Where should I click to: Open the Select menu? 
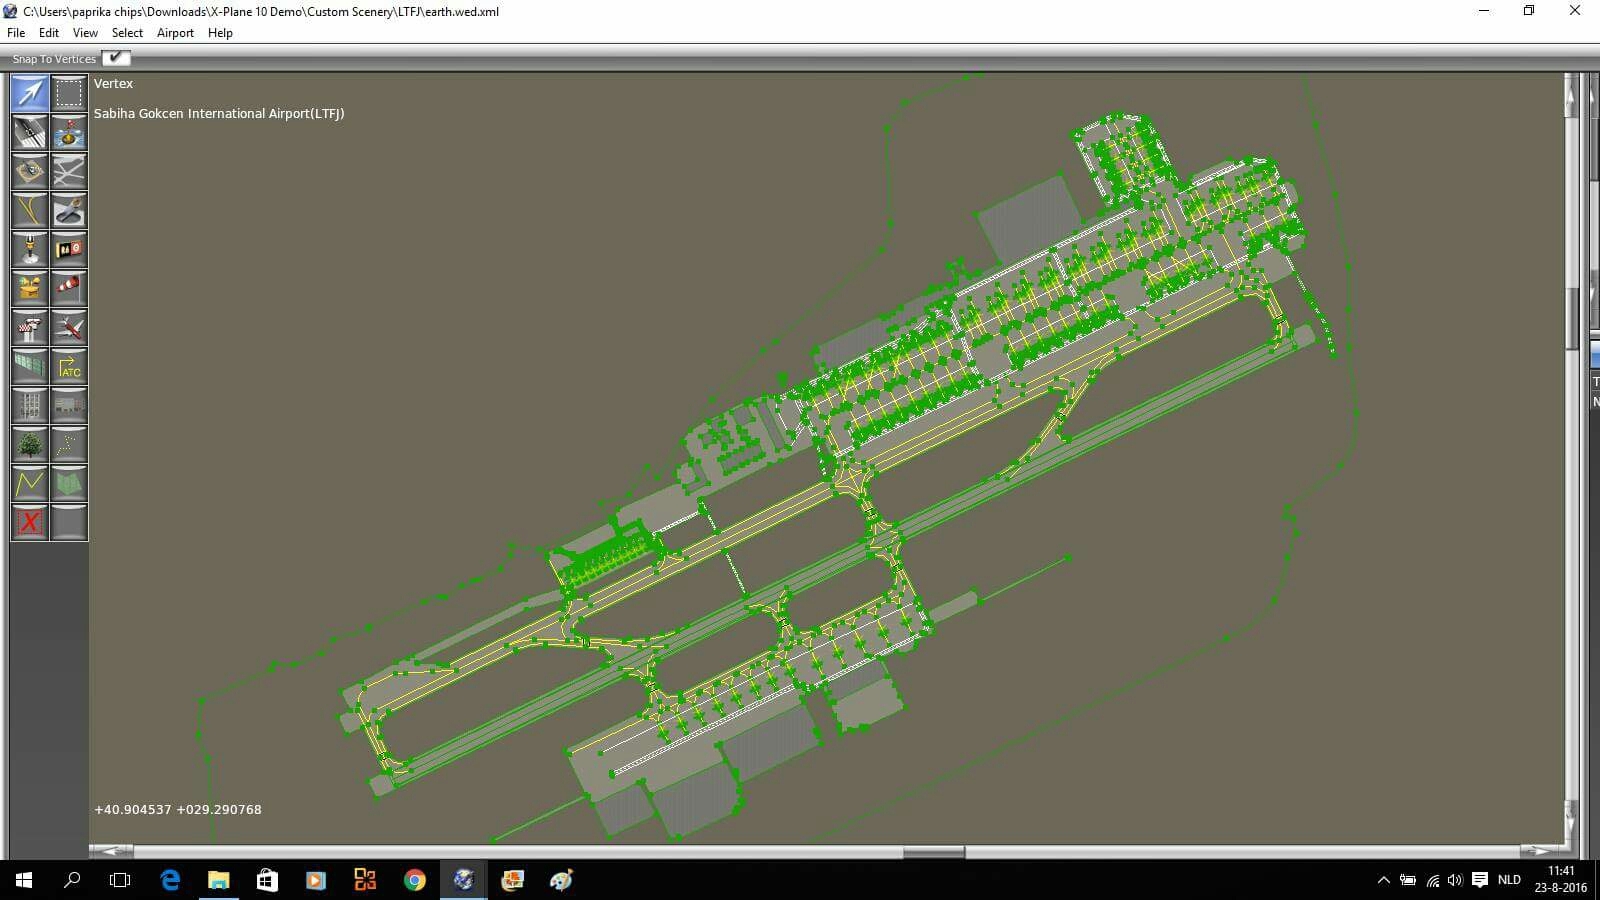point(127,33)
